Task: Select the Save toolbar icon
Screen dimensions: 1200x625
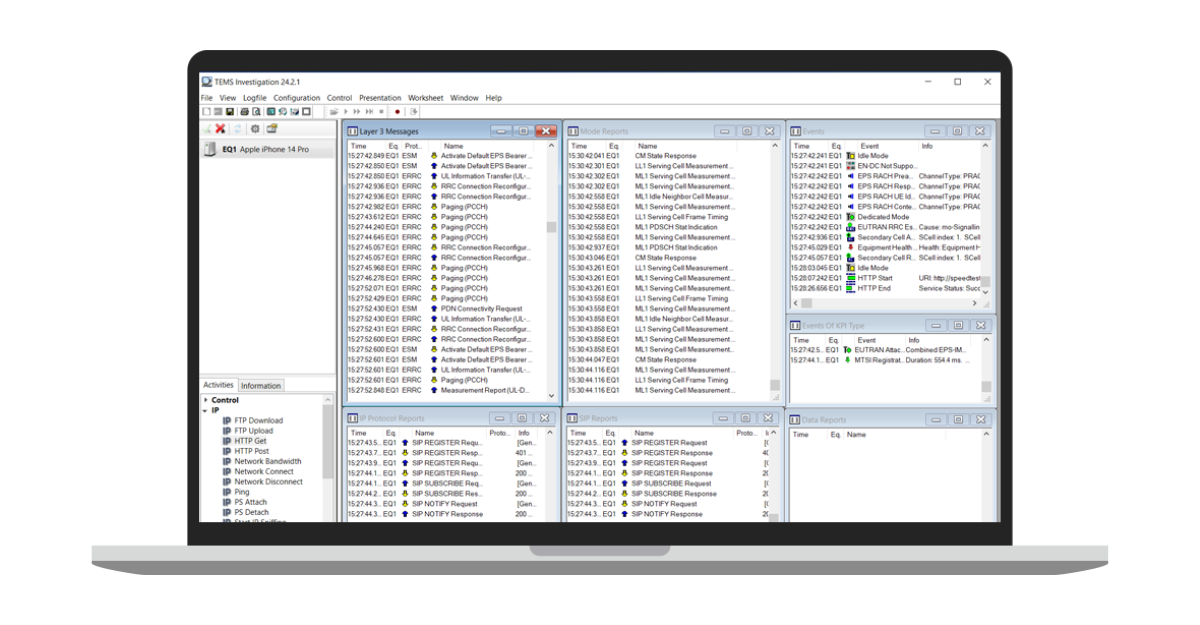Action: coord(230,111)
